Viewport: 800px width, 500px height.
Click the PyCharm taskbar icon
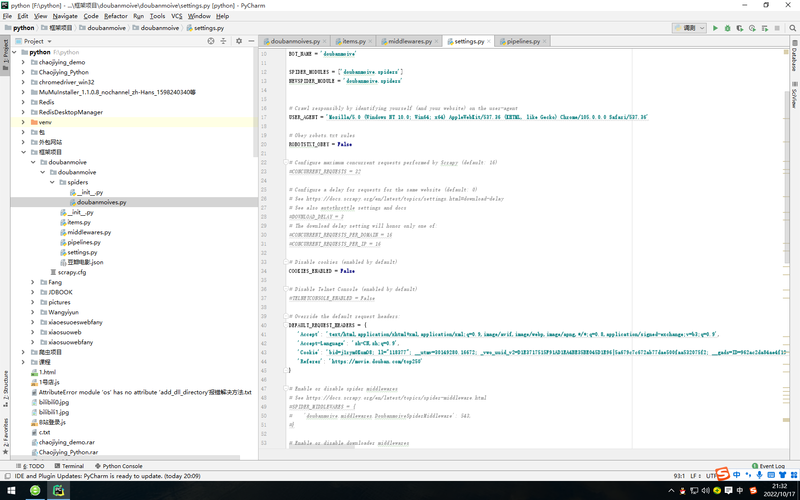point(59,491)
